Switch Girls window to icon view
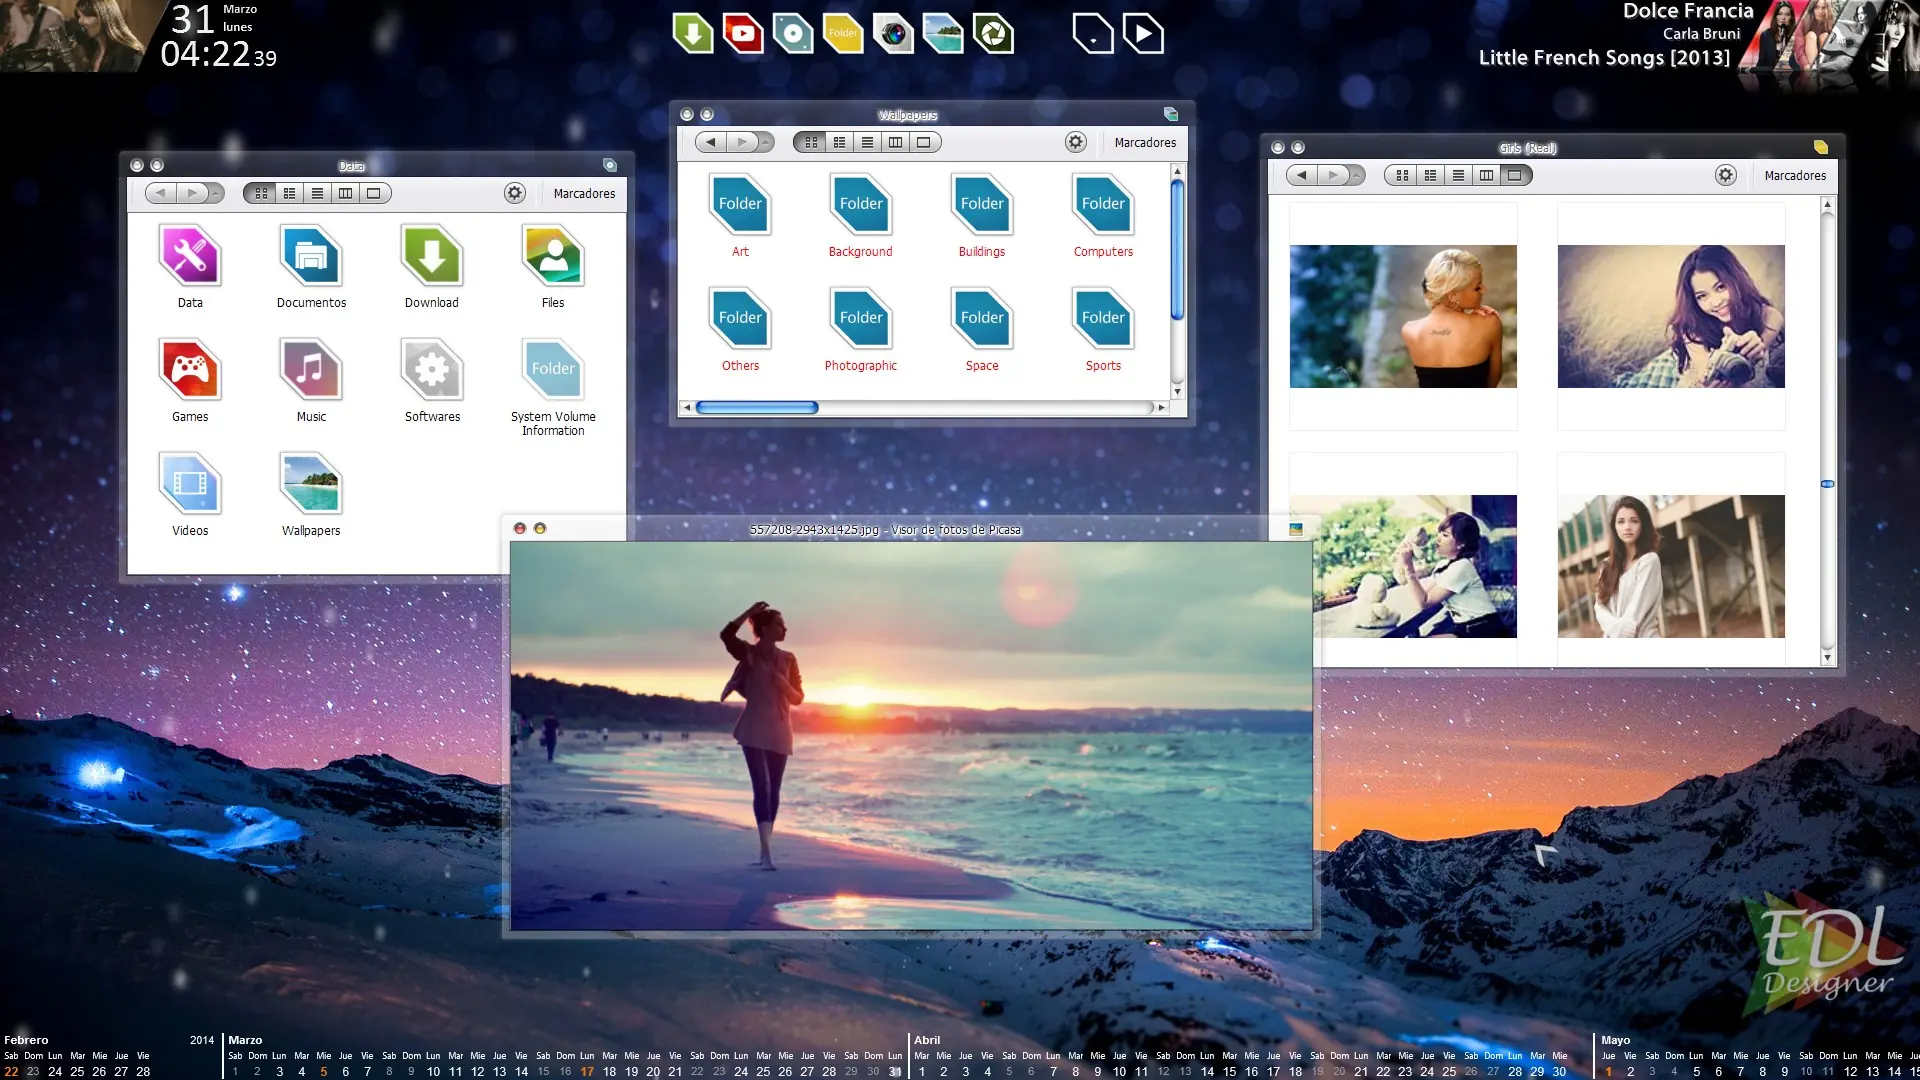The image size is (1920, 1080). [1402, 175]
